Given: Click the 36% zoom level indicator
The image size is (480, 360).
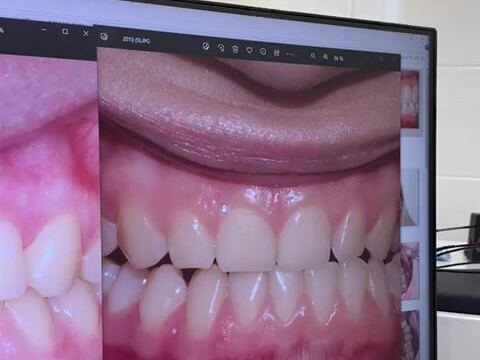Looking at the screenshot, I should [339, 58].
